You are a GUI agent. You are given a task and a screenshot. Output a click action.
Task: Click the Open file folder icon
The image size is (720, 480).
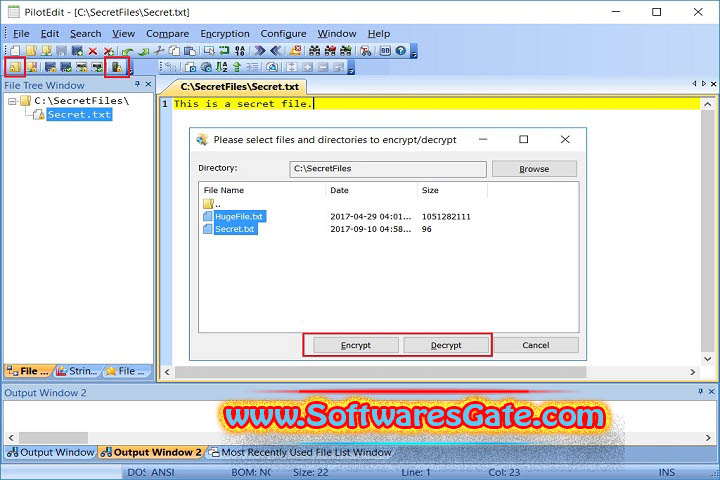click(x=31, y=51)
